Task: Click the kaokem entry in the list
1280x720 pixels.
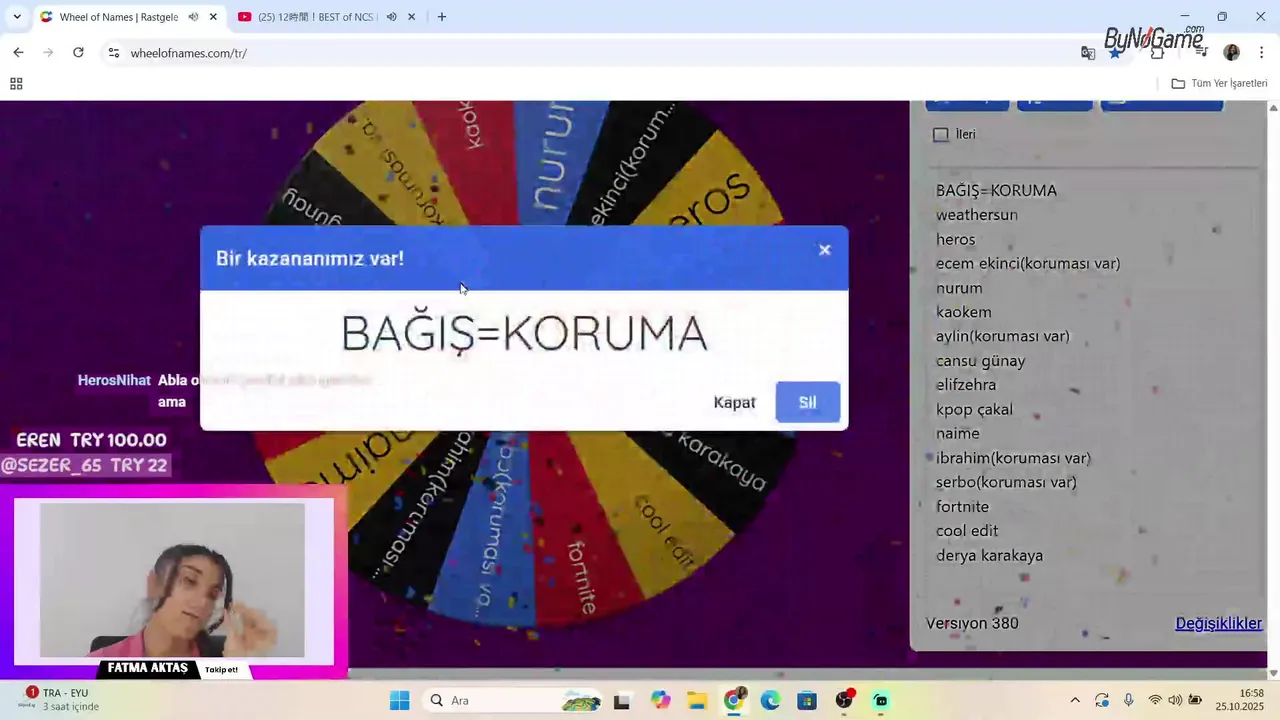Action: pyautogui.click(x=964, y=312)
